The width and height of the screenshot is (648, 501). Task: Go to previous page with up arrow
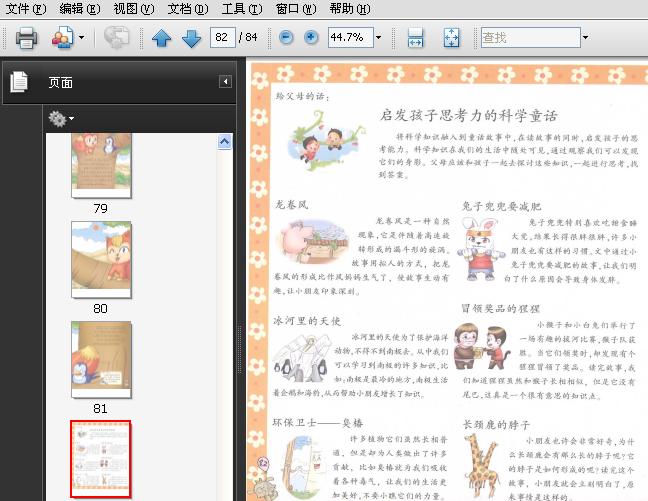point(162,38)
